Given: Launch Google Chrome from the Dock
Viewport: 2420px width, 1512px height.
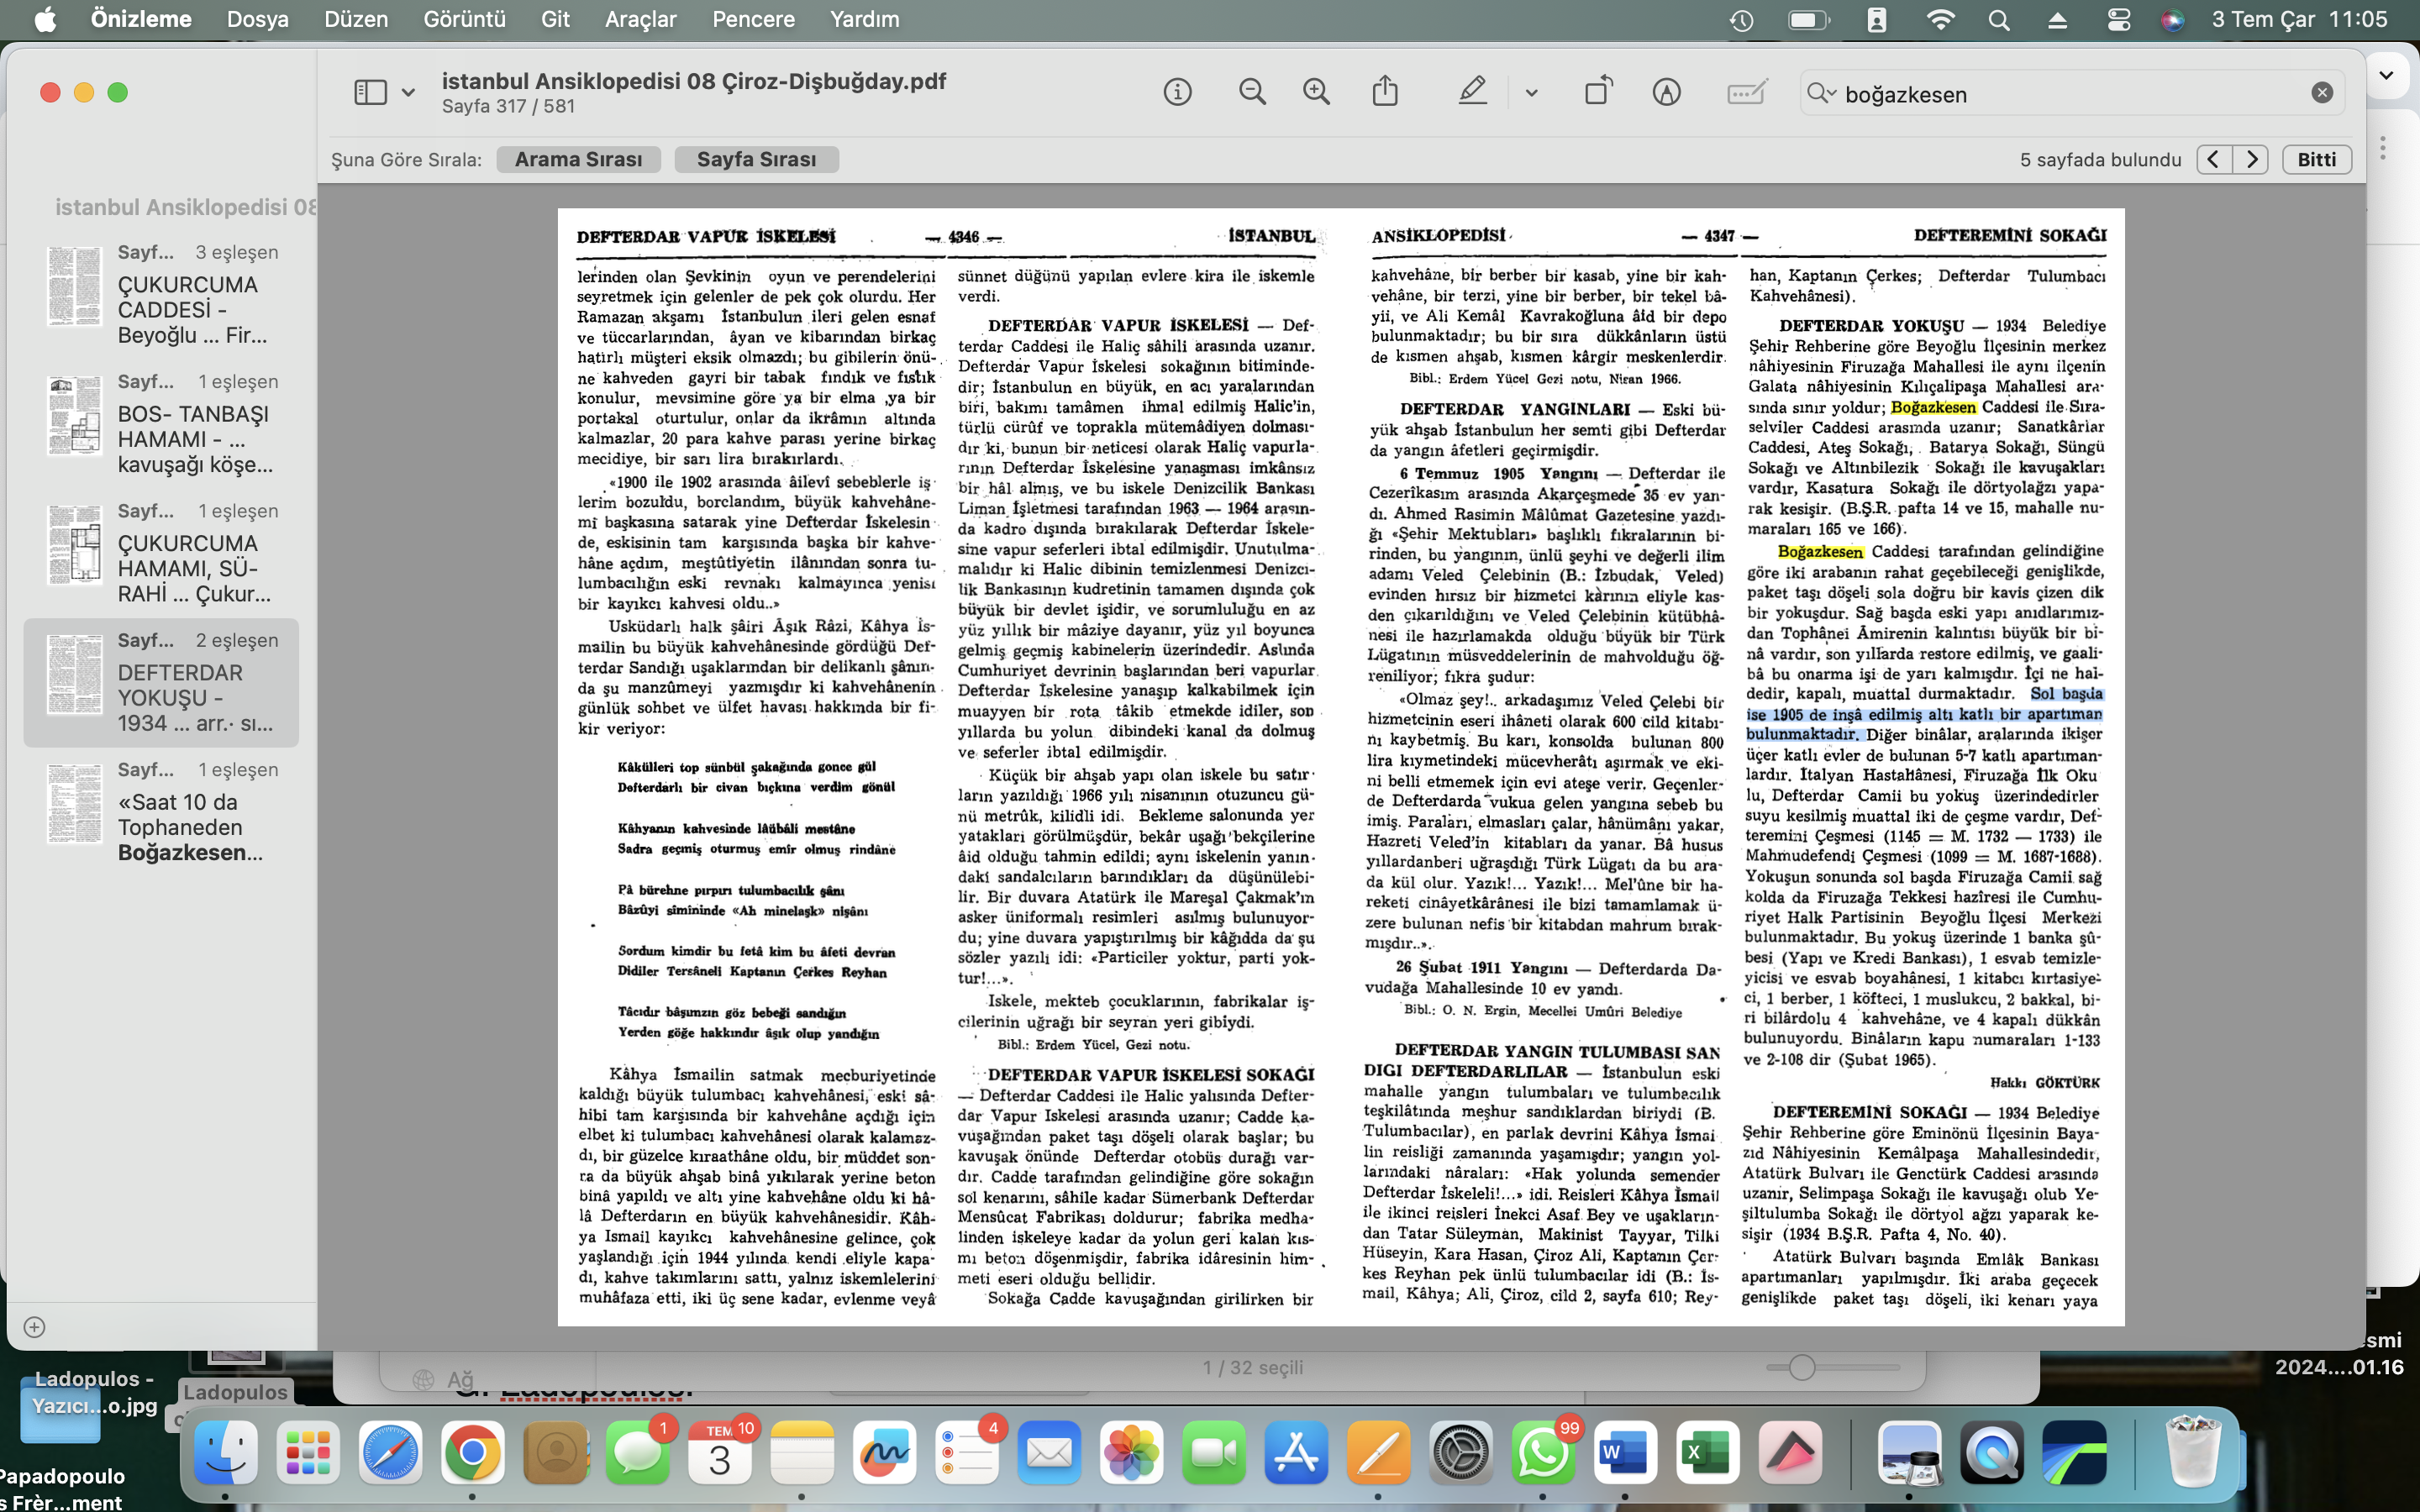Looking at the screenshot, I should (472, 1452).
